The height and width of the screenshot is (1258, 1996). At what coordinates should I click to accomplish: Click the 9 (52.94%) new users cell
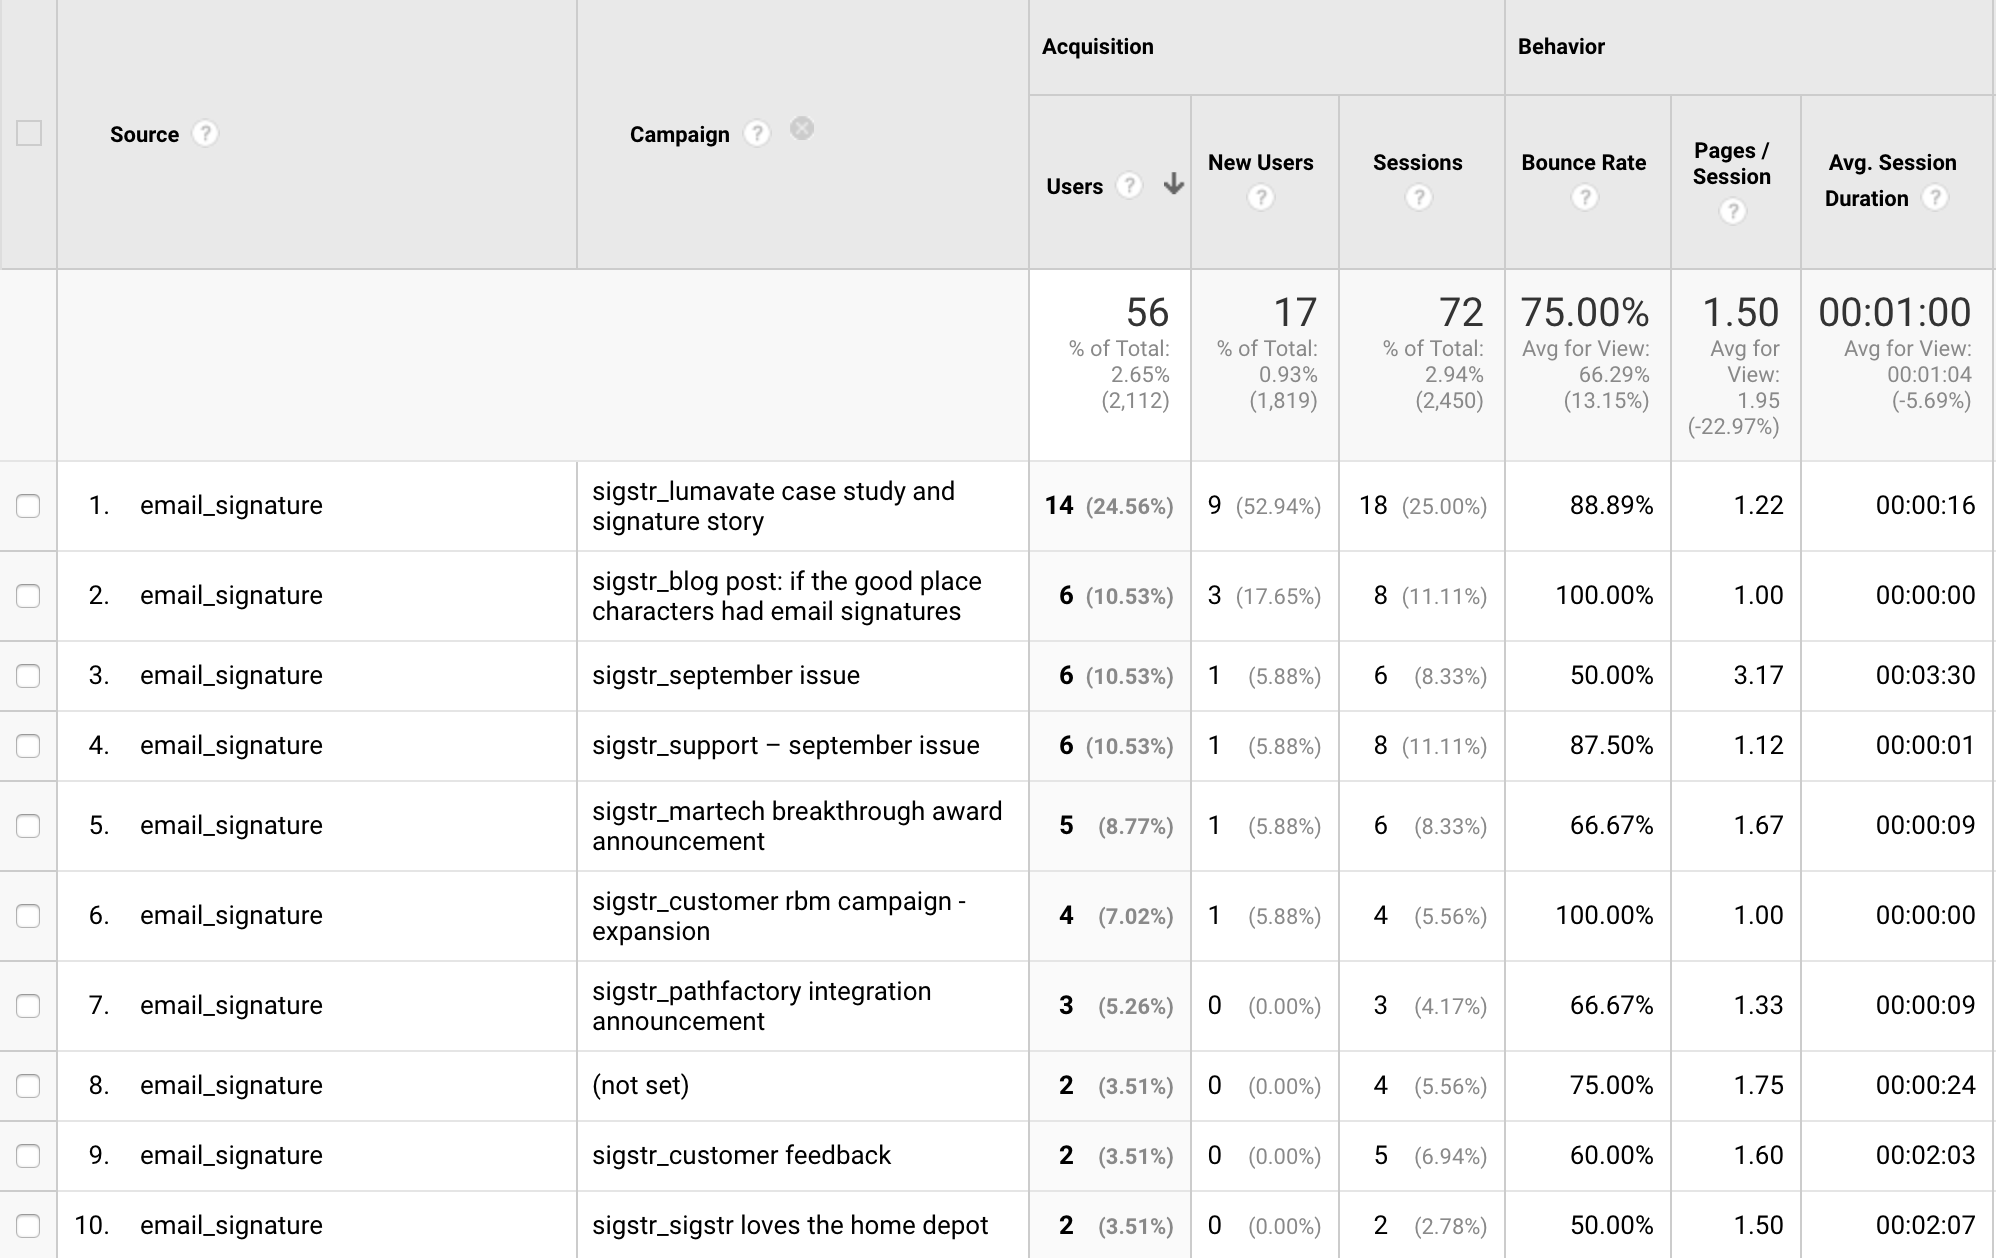tap(1264, 506)
